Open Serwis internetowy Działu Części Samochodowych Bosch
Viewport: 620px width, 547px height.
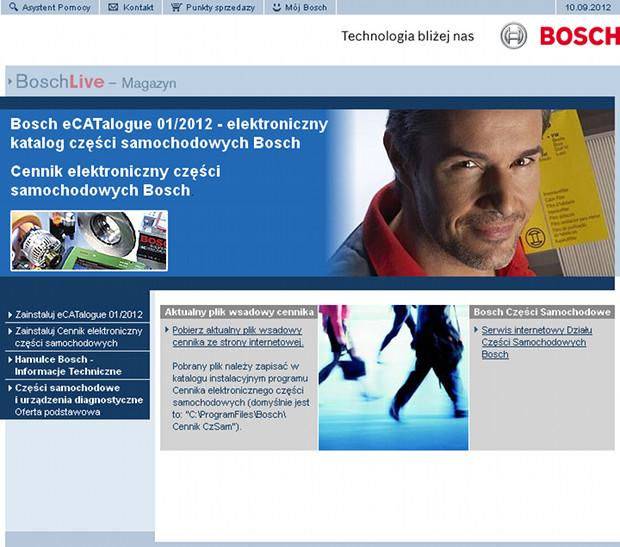pos(537,342)
